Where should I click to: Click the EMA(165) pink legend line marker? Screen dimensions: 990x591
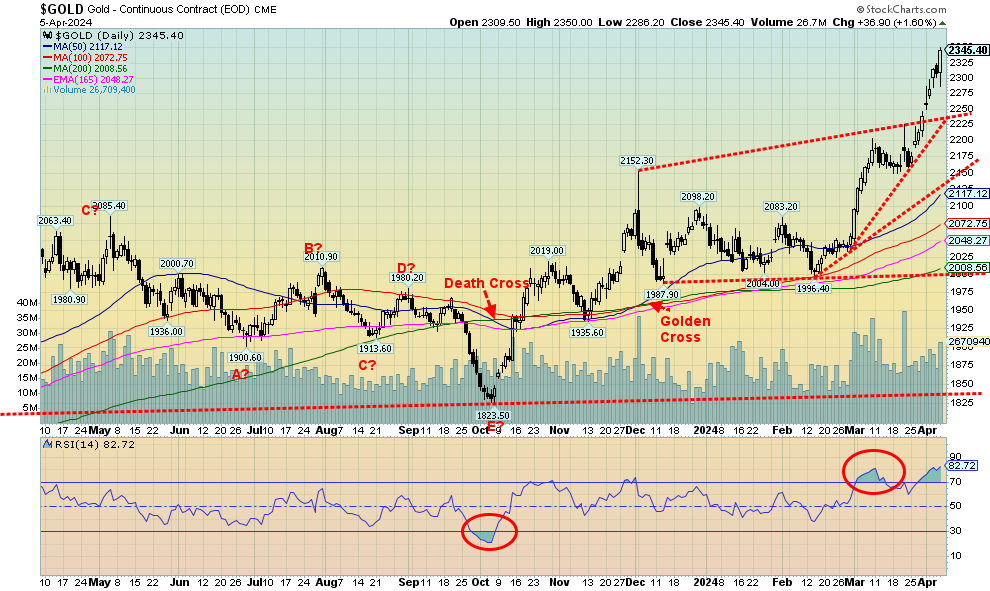point(47,78)
